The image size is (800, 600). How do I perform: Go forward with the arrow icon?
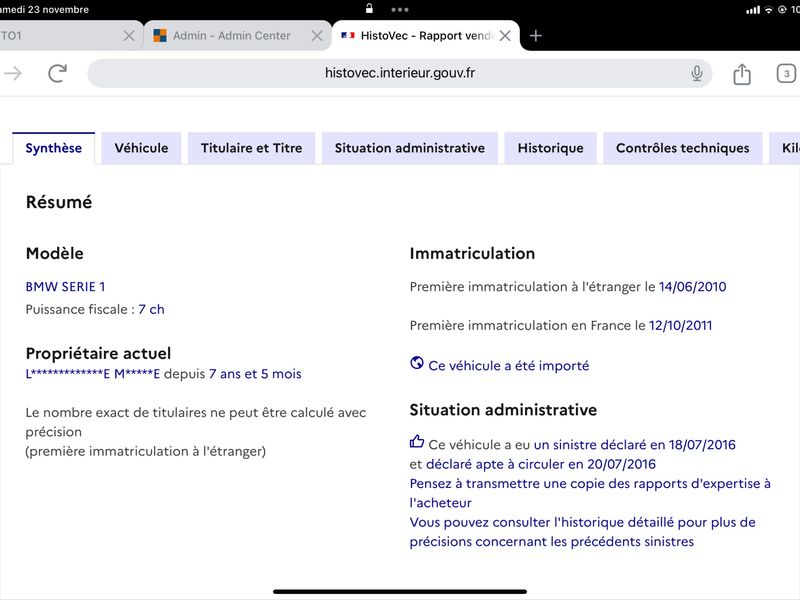coord(13,73)
